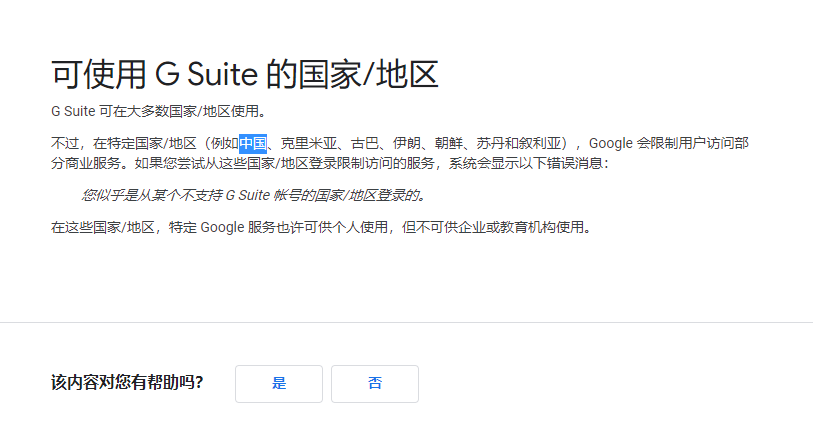
Task: Click the word "克里米亚" in the paragraph
Action: 306,143
